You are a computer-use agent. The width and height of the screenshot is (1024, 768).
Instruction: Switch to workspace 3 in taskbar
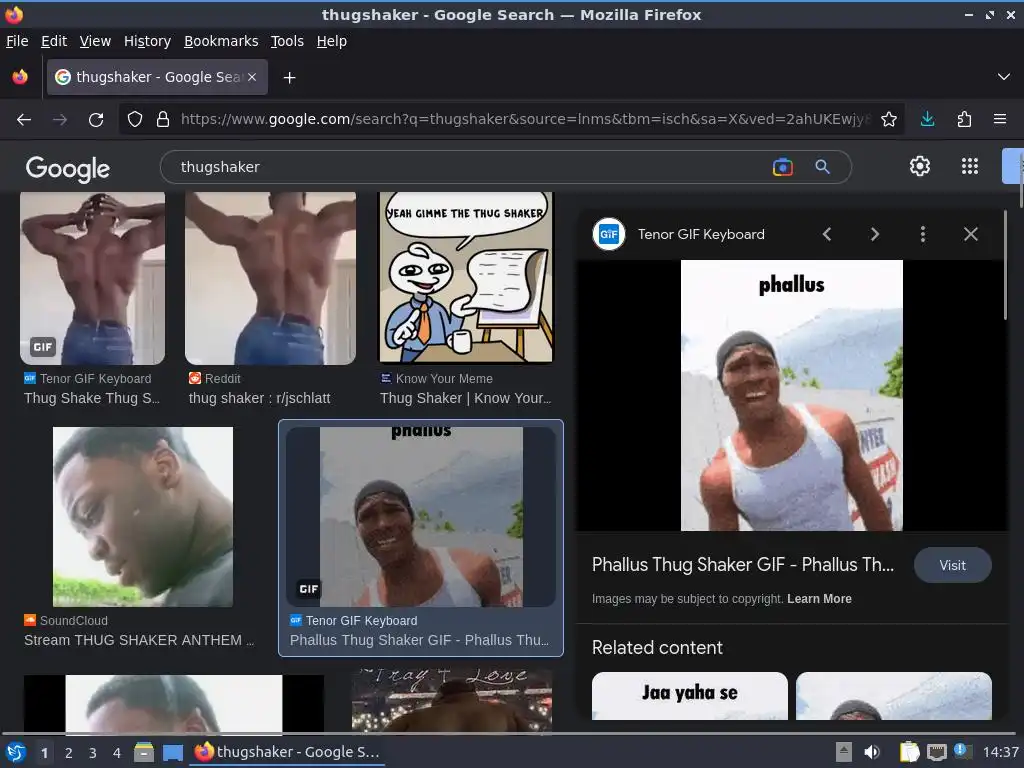coord(93,753)
